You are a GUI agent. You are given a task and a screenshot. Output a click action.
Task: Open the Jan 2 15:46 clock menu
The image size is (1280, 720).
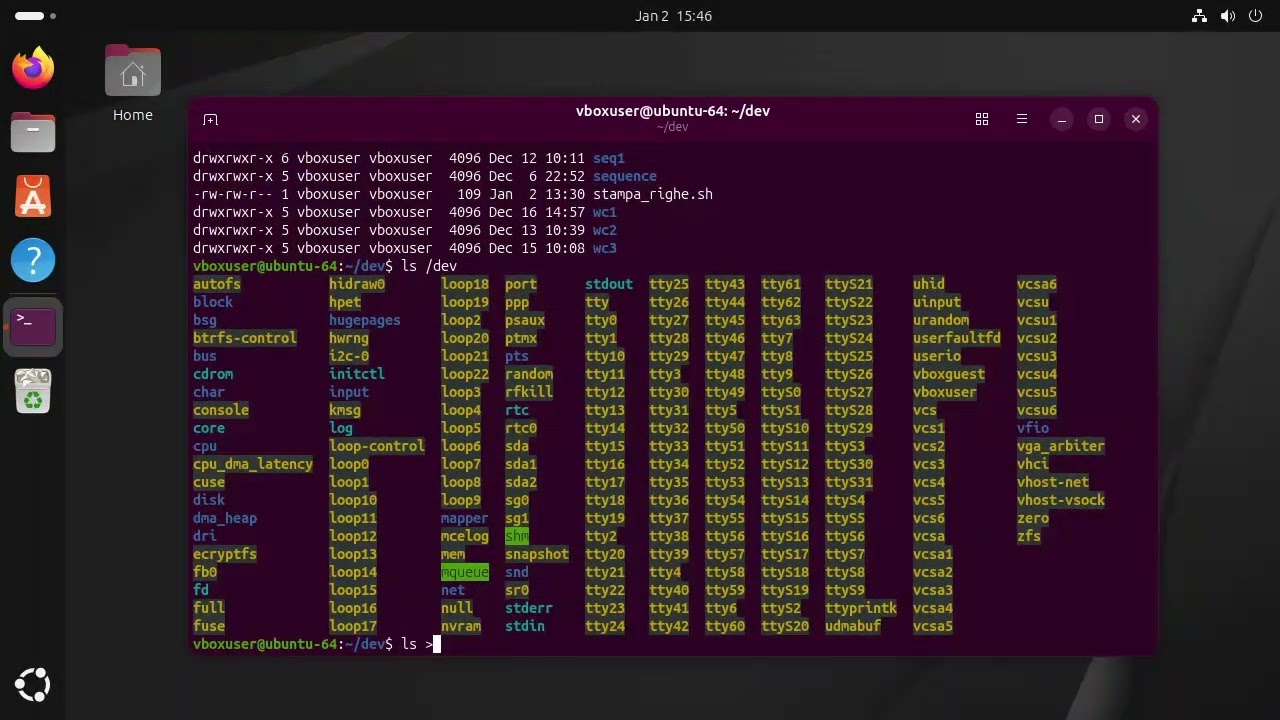click(673, 16)
